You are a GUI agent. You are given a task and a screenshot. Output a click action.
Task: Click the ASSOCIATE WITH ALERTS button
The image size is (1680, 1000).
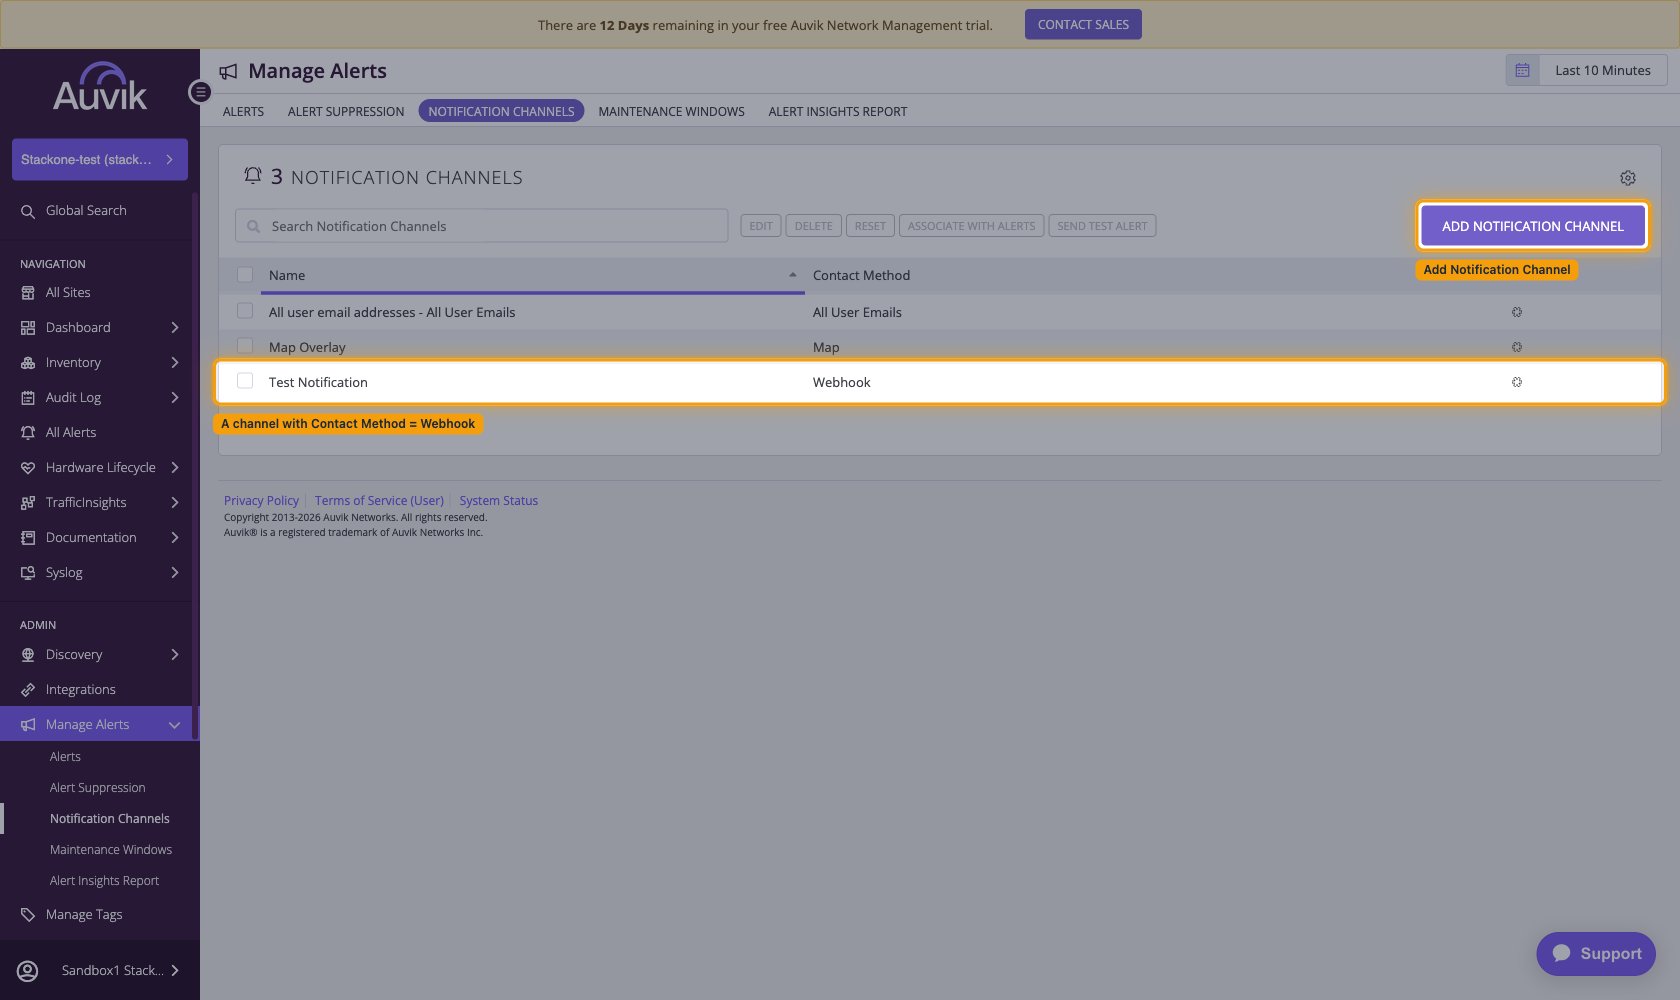971,226
